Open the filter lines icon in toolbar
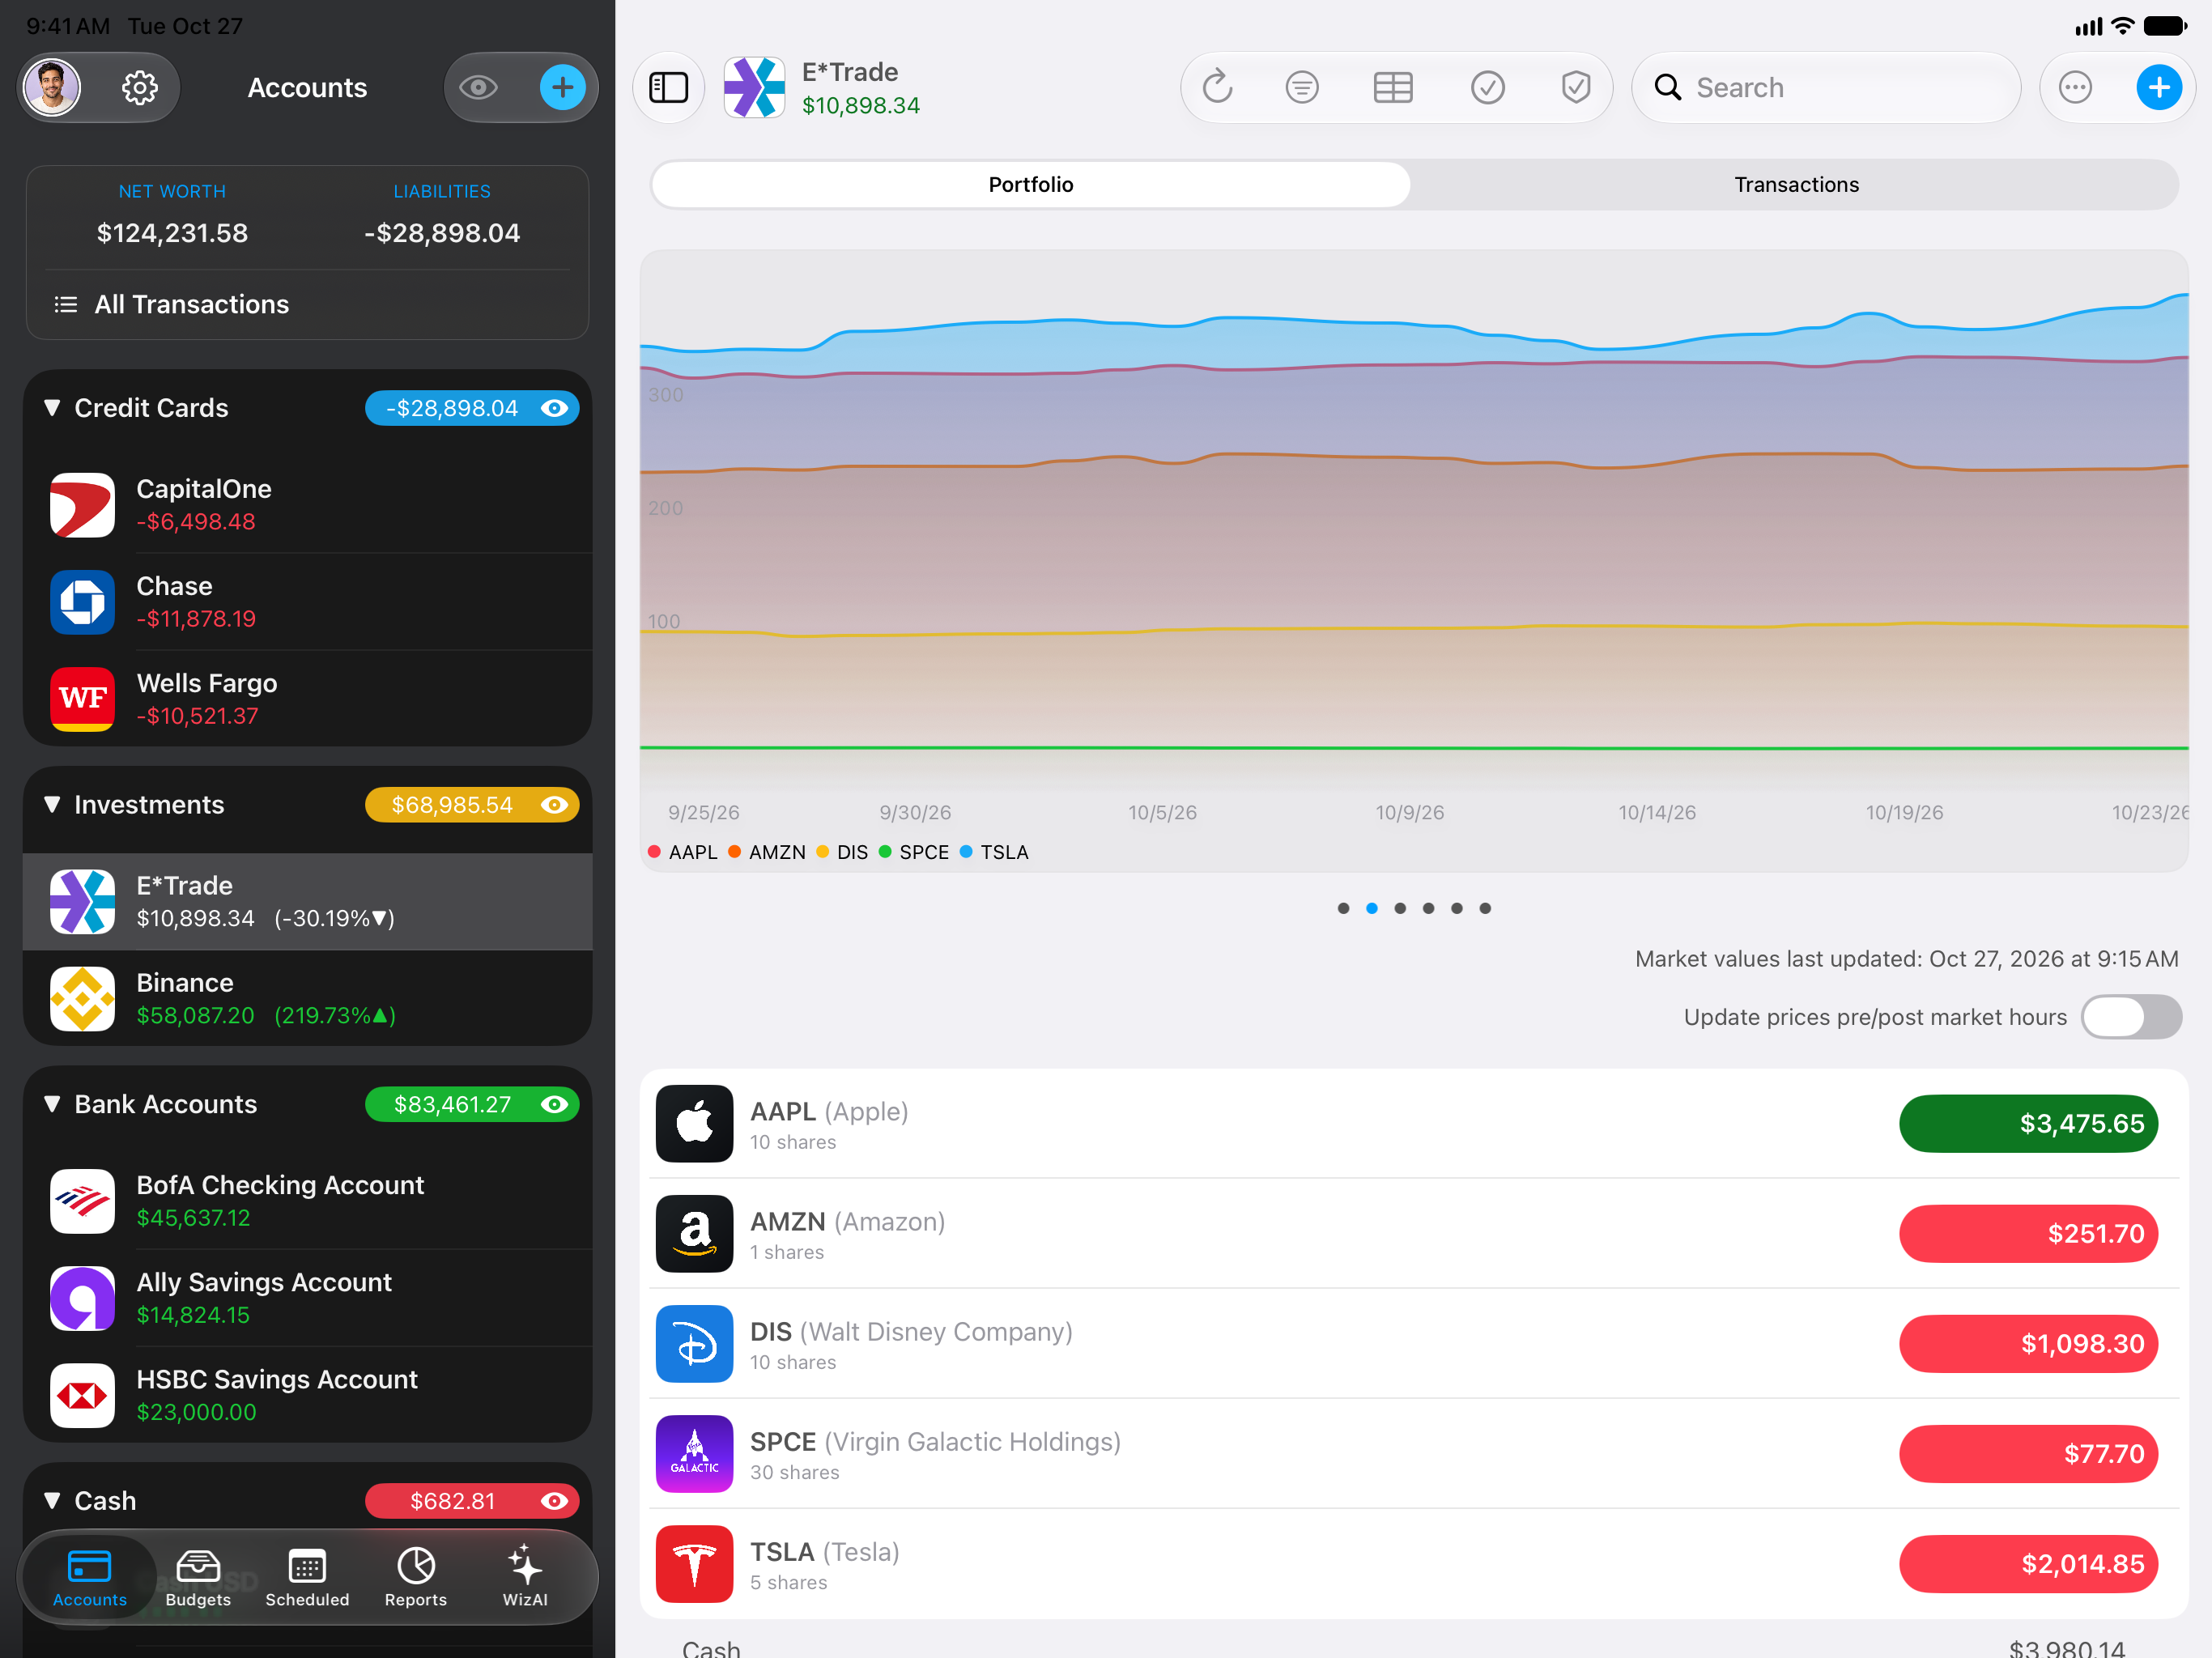The height and width of the screenshot is (1658, 2212). (1302, 88)
